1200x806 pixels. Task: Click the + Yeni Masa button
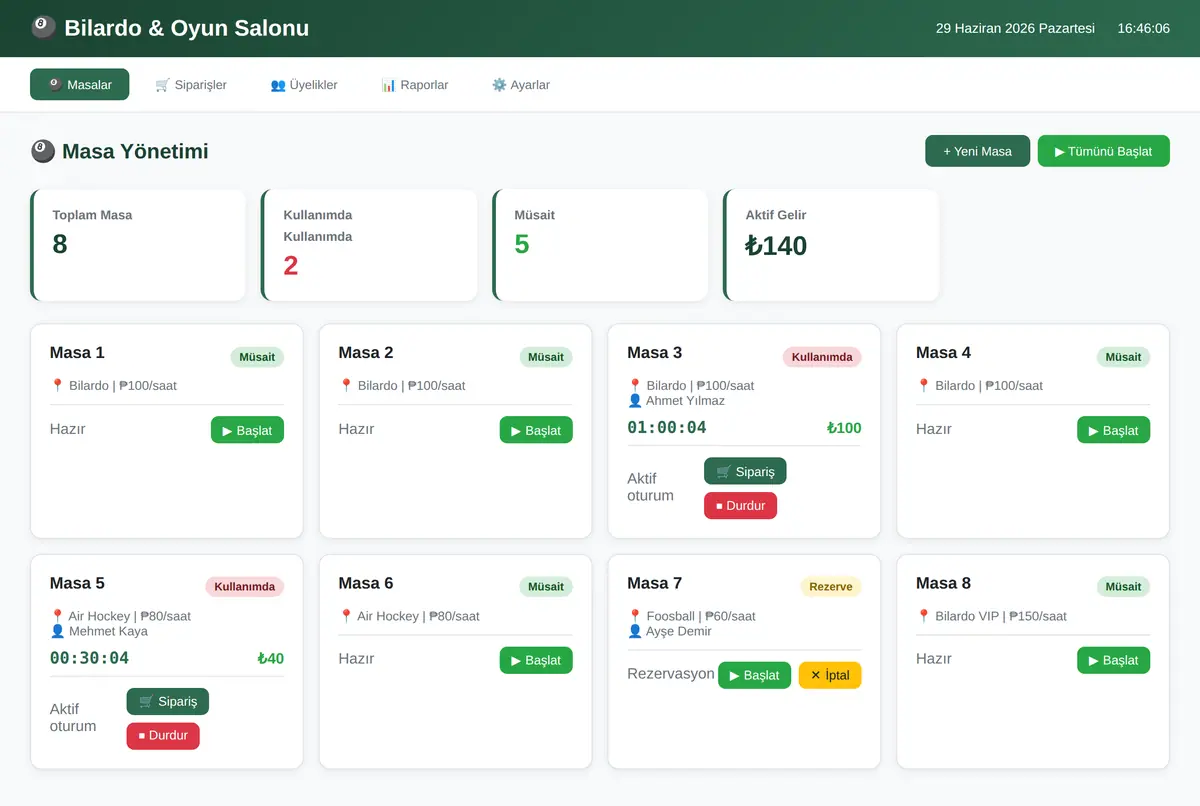pos(977,151)
